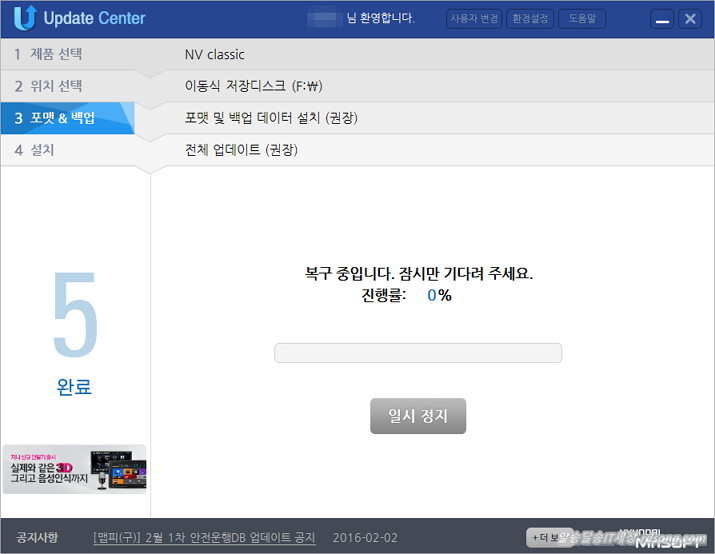Click the 공지사항 label
The image size is (715, 554).
coord(37,538)
